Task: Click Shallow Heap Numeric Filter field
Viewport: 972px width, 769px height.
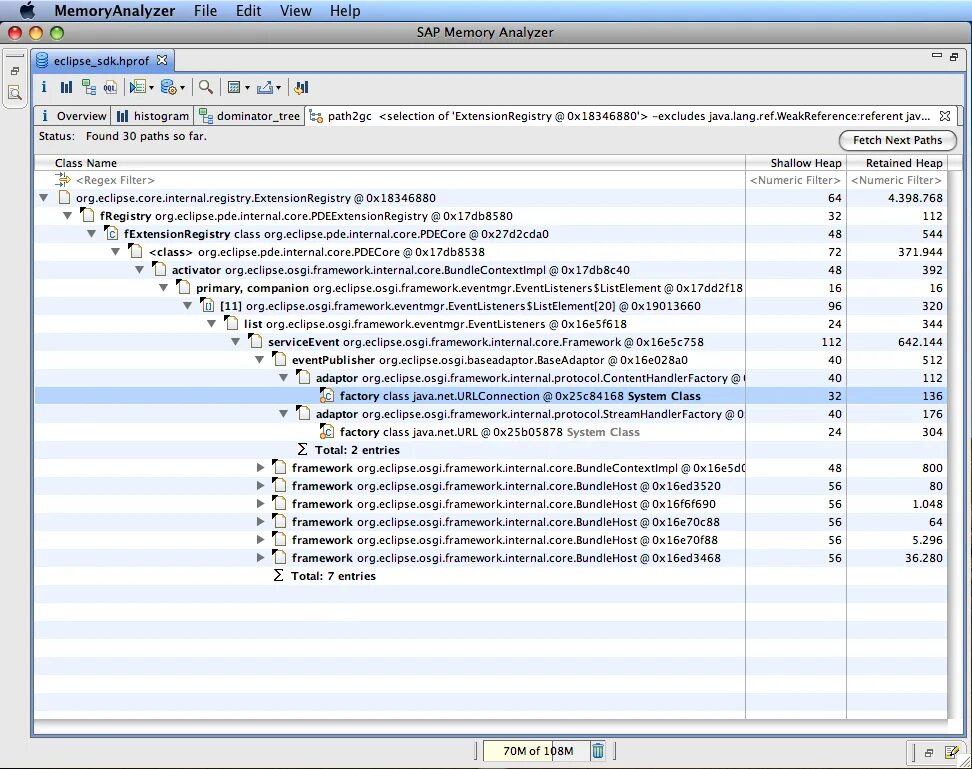Action: (x=795, y=180)
